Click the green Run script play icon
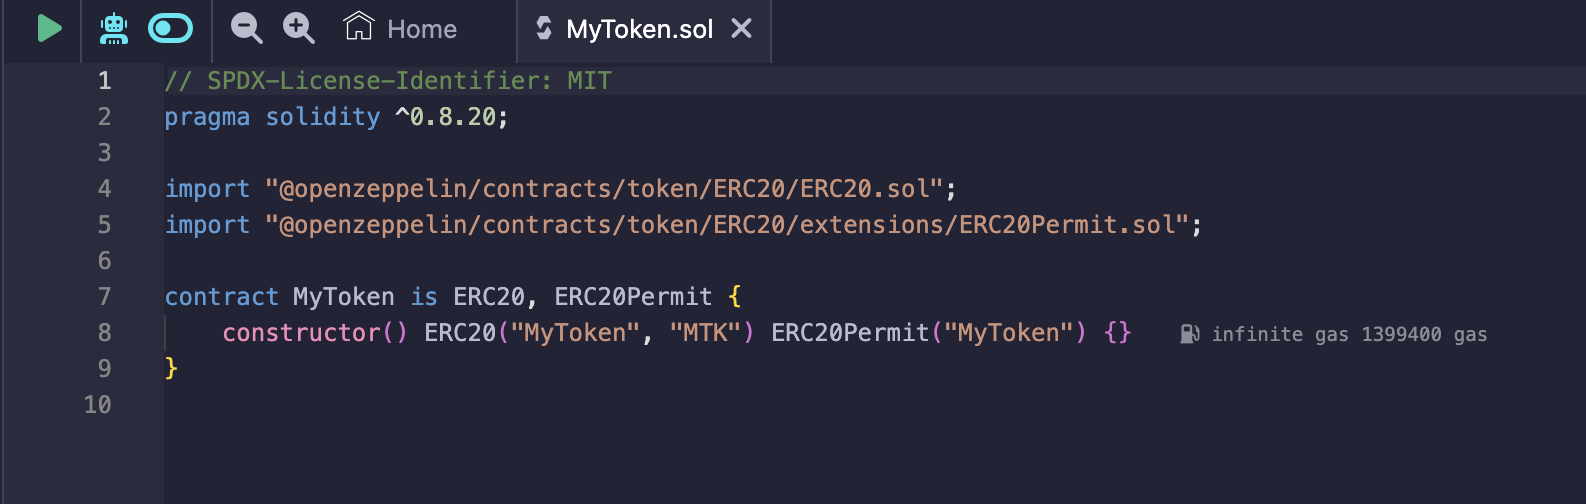This screenshot has width=1586, height=504. (x=49, y=28)
